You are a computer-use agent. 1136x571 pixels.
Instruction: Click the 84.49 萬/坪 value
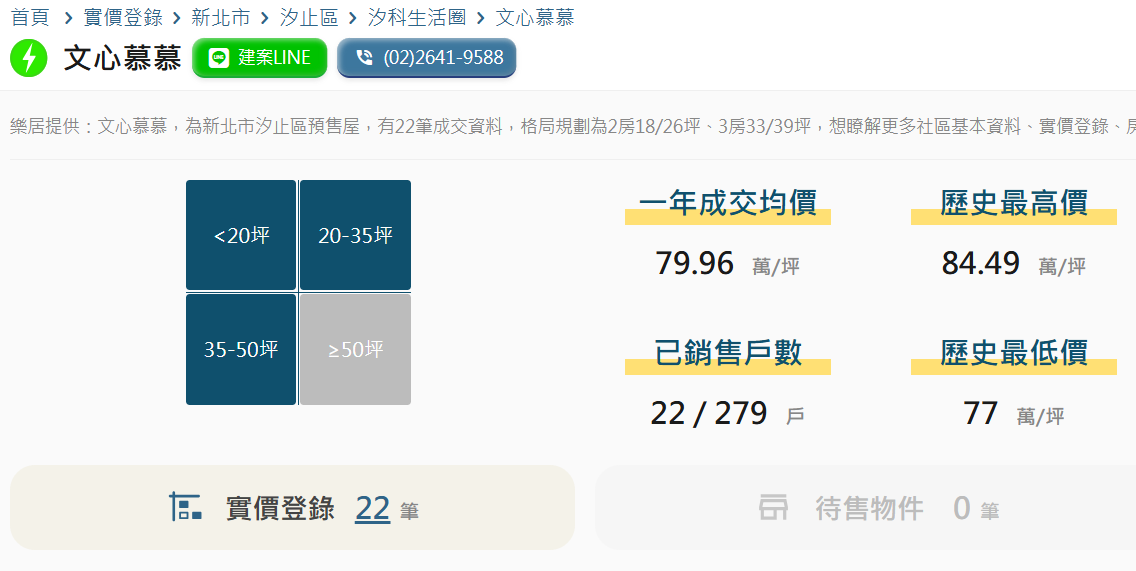(x=1014, y=264)
